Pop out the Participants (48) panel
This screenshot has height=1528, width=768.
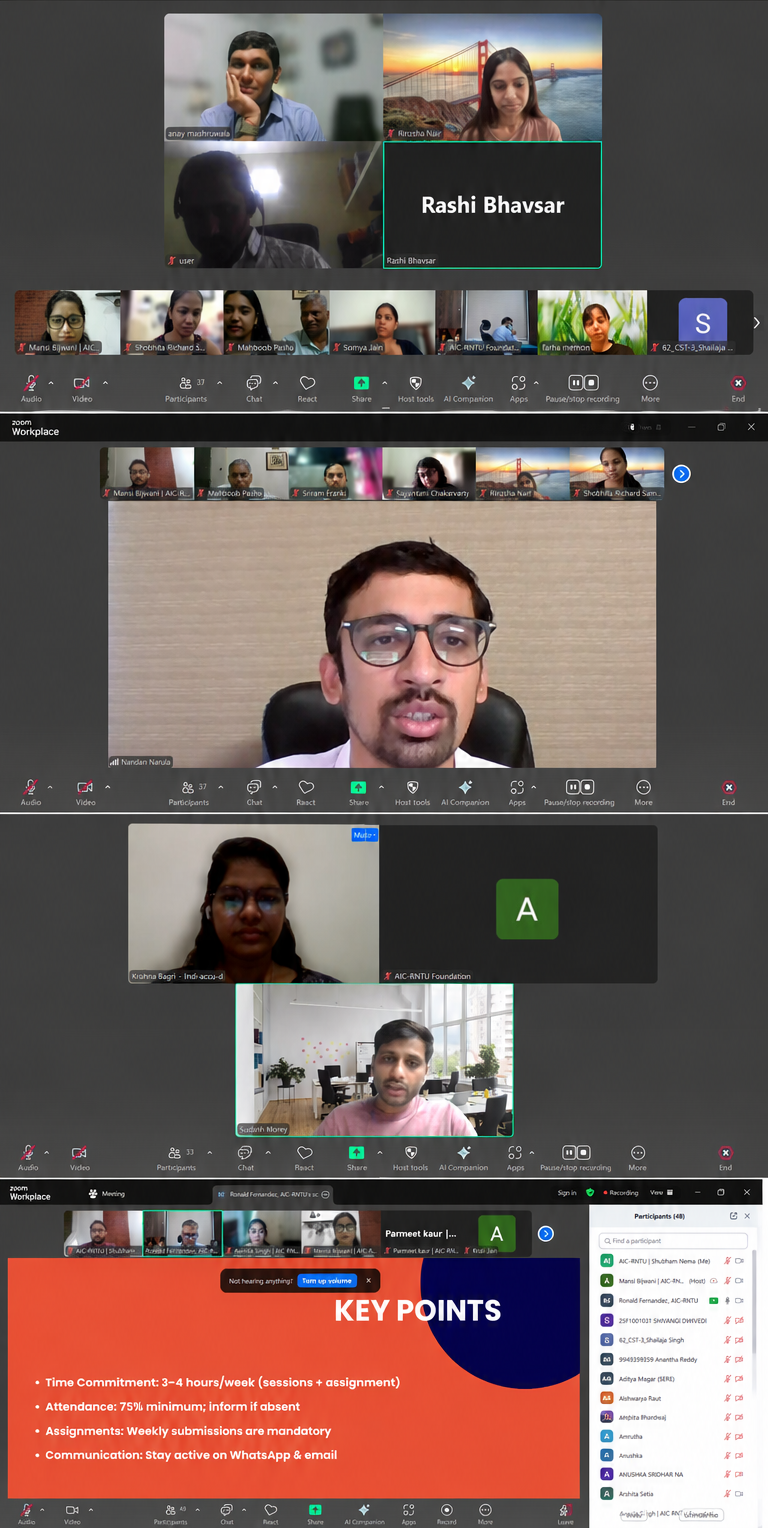click(x=733, y=1216)
